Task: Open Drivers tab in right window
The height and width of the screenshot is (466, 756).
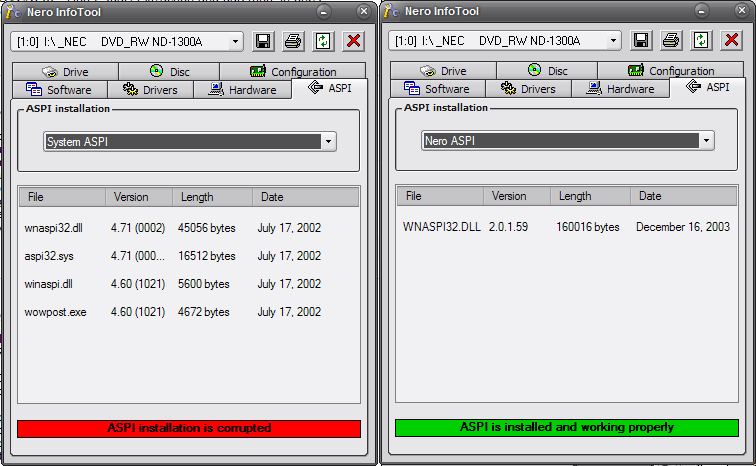Action: (x=528, y=89)
